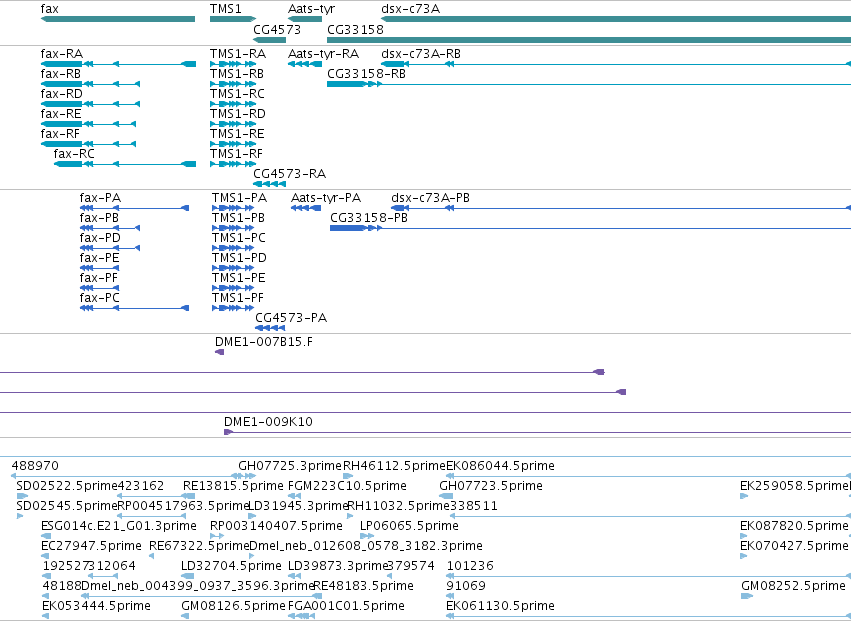Click the TMS1-RF transcript label
The image size is (851, 621).
[237, 154]
